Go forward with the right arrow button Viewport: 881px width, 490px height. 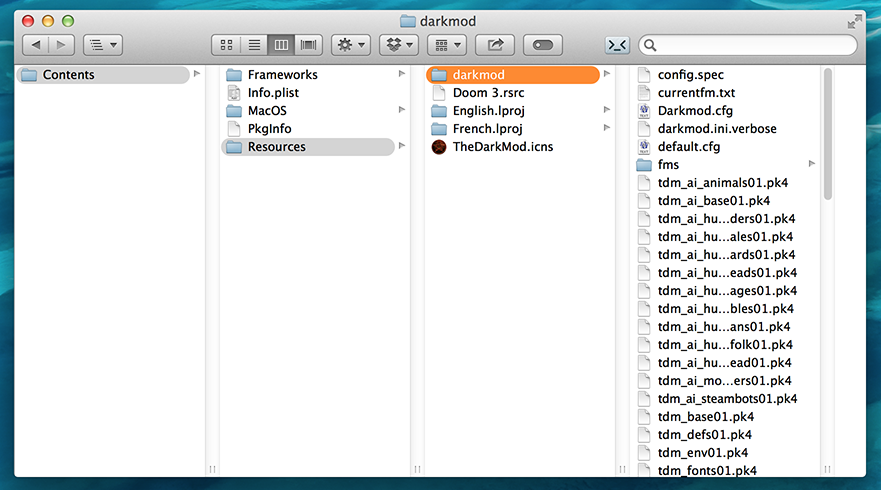coord(61,45)
